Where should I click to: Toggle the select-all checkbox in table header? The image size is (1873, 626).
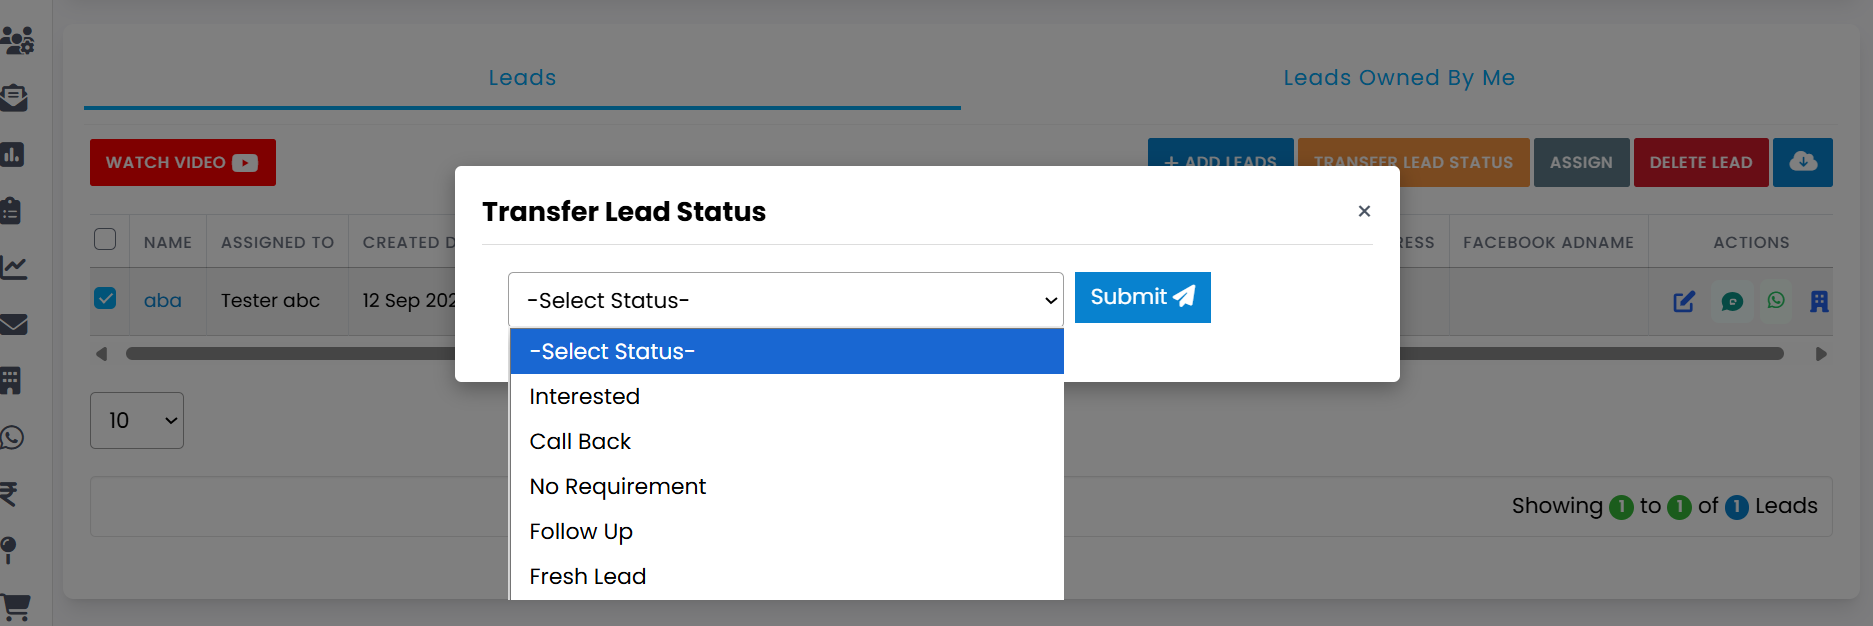point(105,240)
